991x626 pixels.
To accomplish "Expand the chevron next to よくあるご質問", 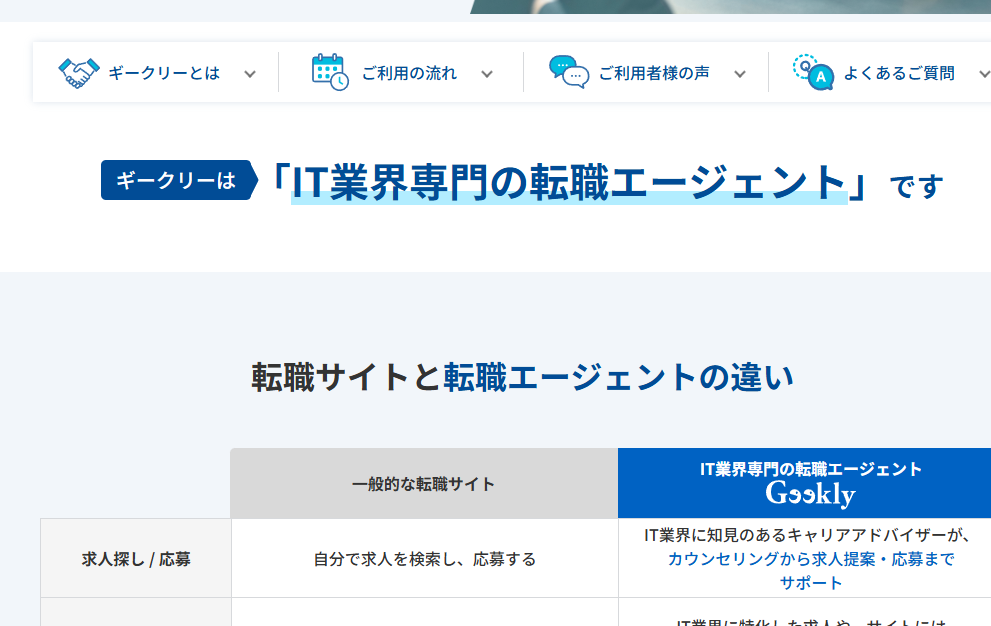I will tap(985, 74).
